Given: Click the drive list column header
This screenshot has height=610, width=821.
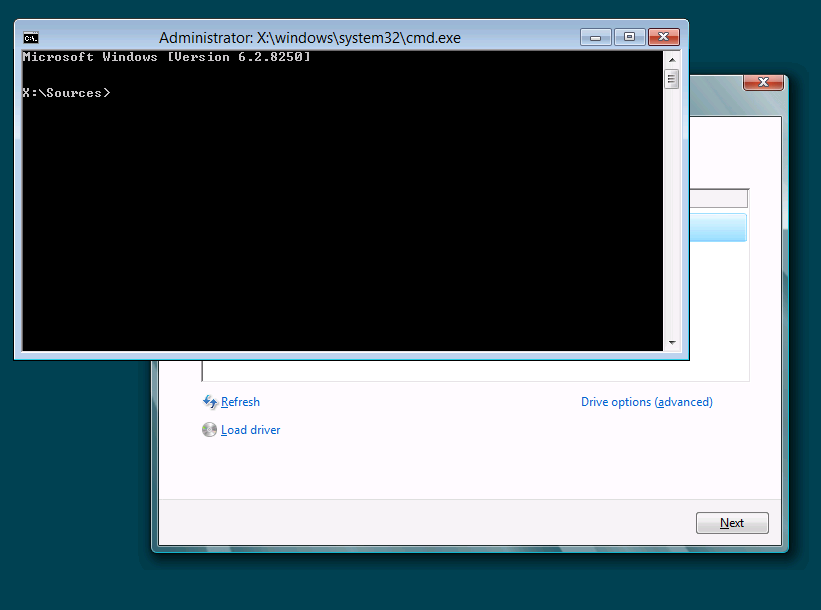Looking at the screenshot, I should [x=717, y=197].
